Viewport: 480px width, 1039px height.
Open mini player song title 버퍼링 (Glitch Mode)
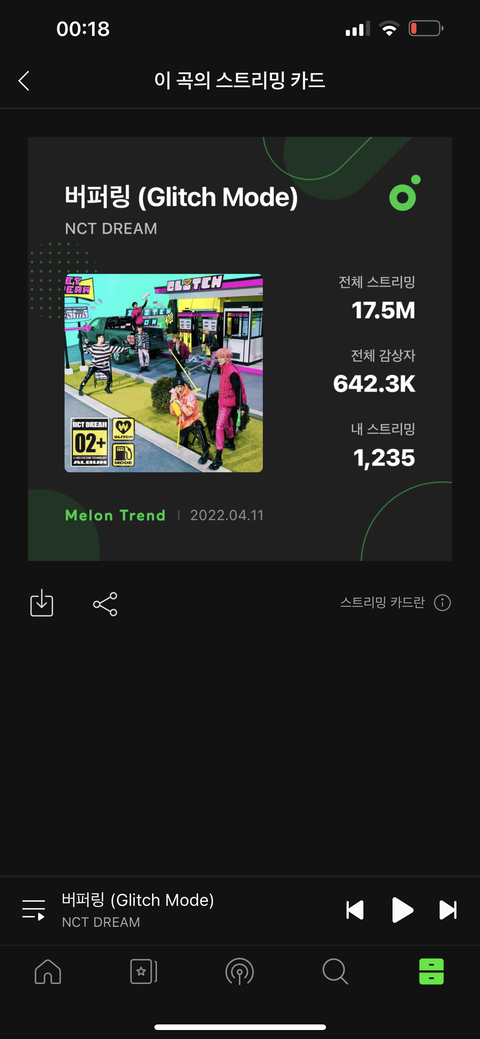pos(138,900)
